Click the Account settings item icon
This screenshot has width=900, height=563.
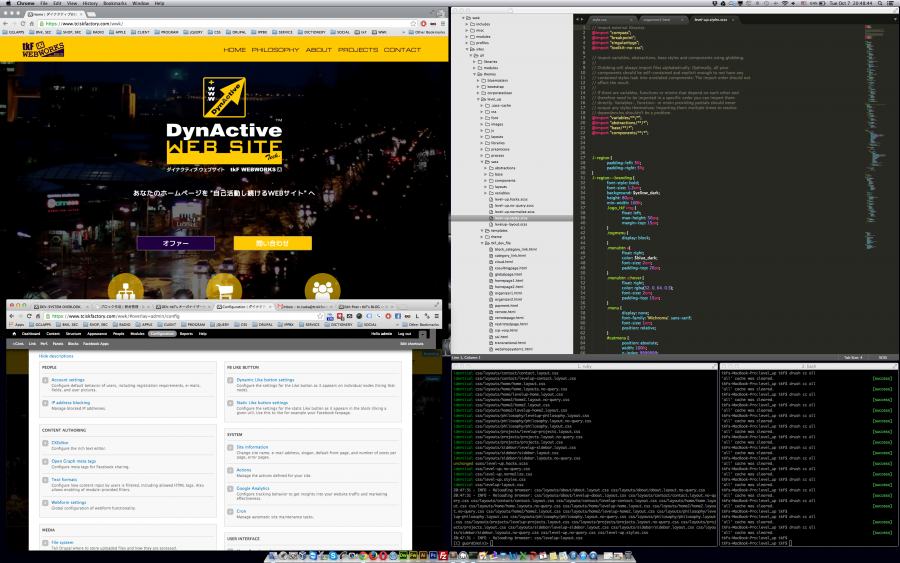pyautogui.click(x=45, y=380)
